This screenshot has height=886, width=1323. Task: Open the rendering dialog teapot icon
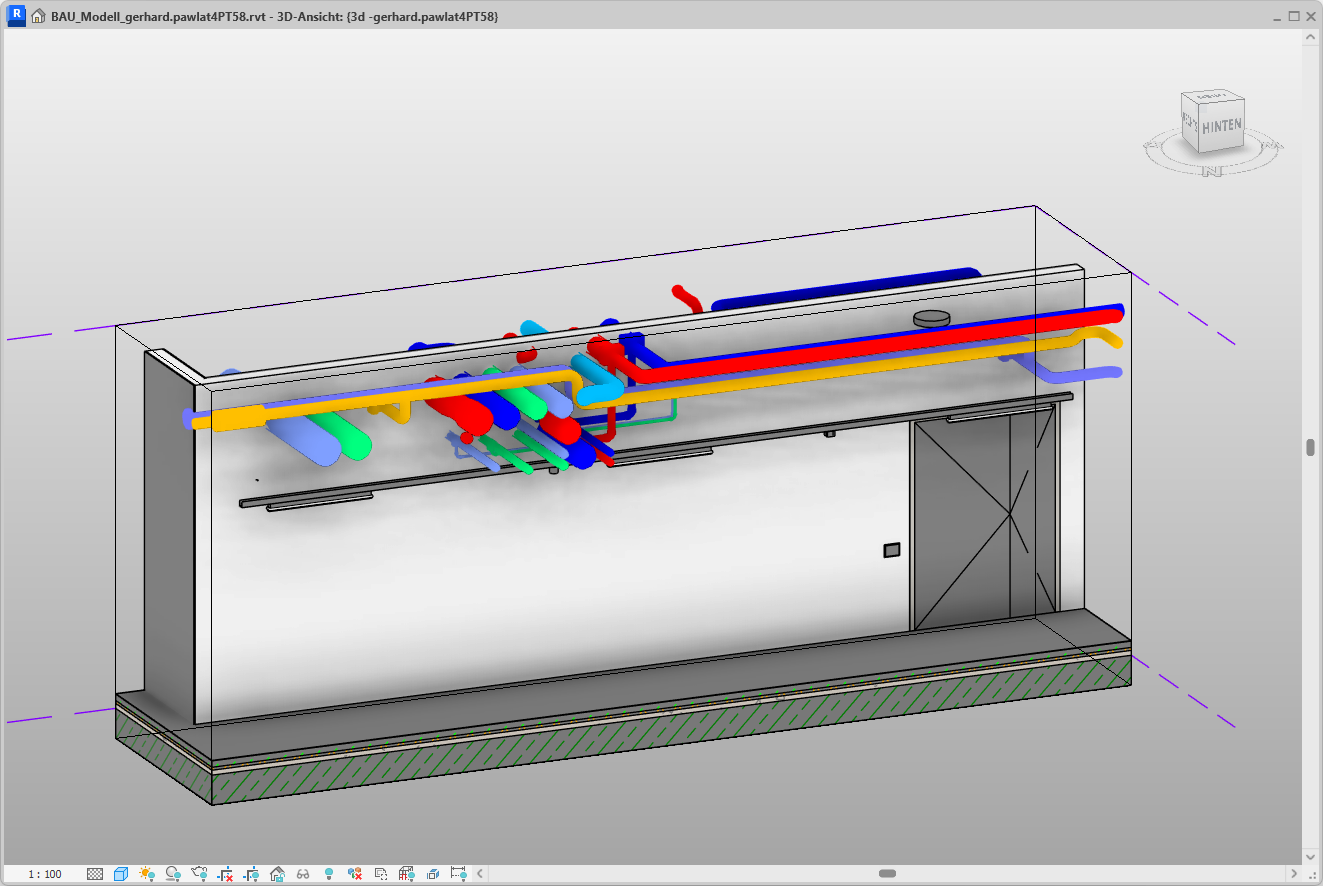[199, 874]
